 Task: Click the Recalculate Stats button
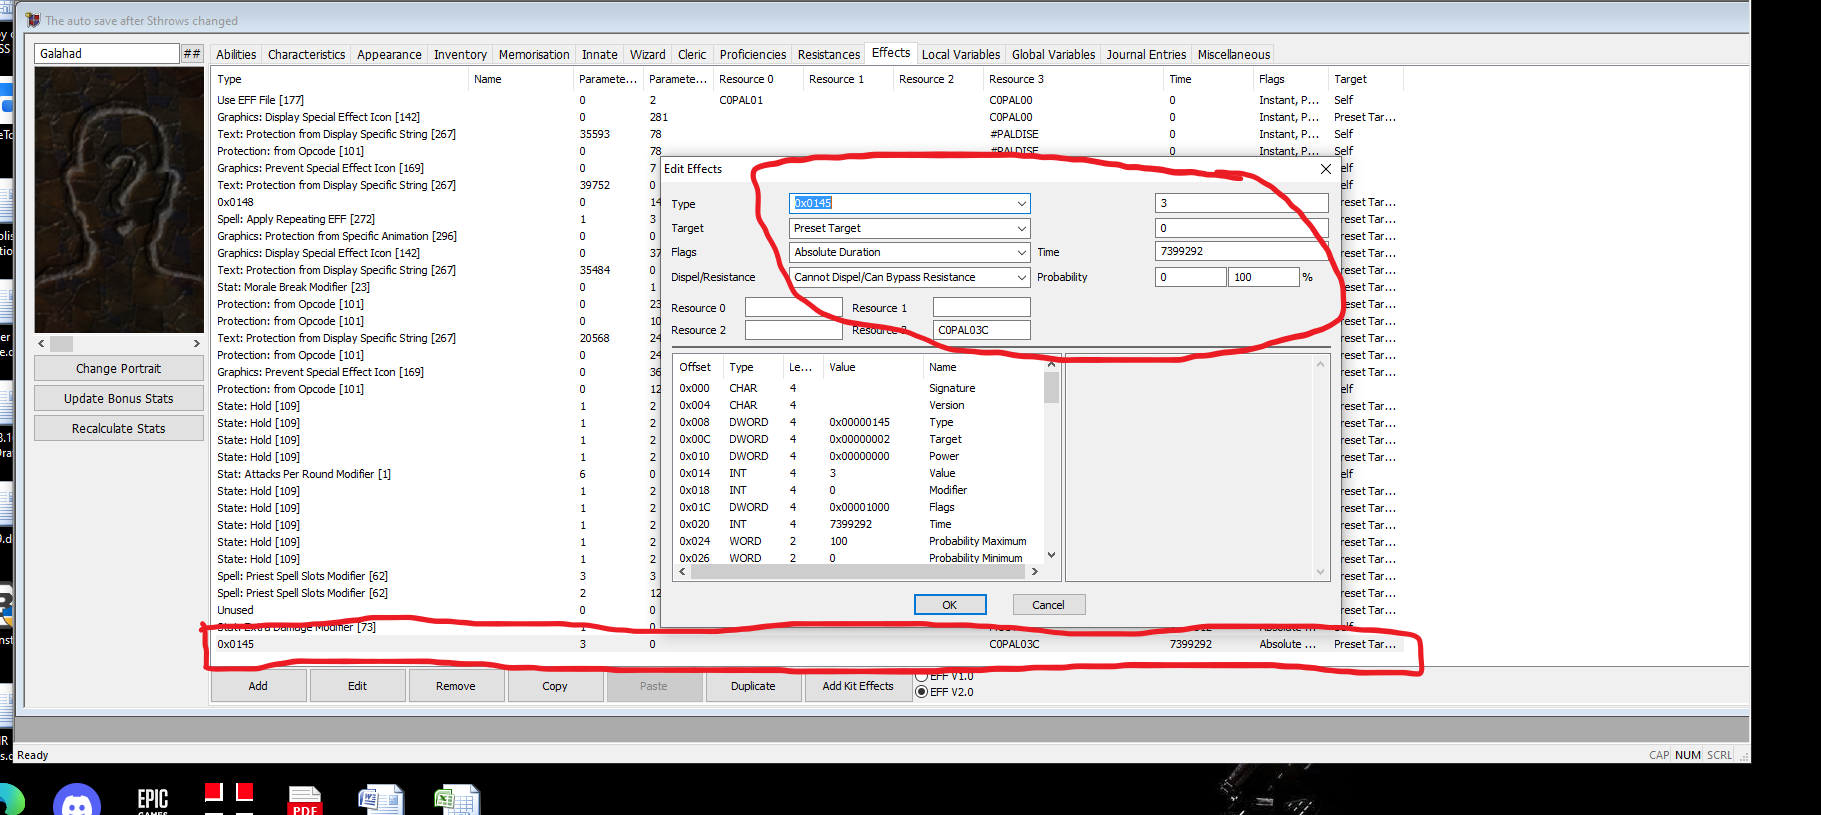point(119,428)
